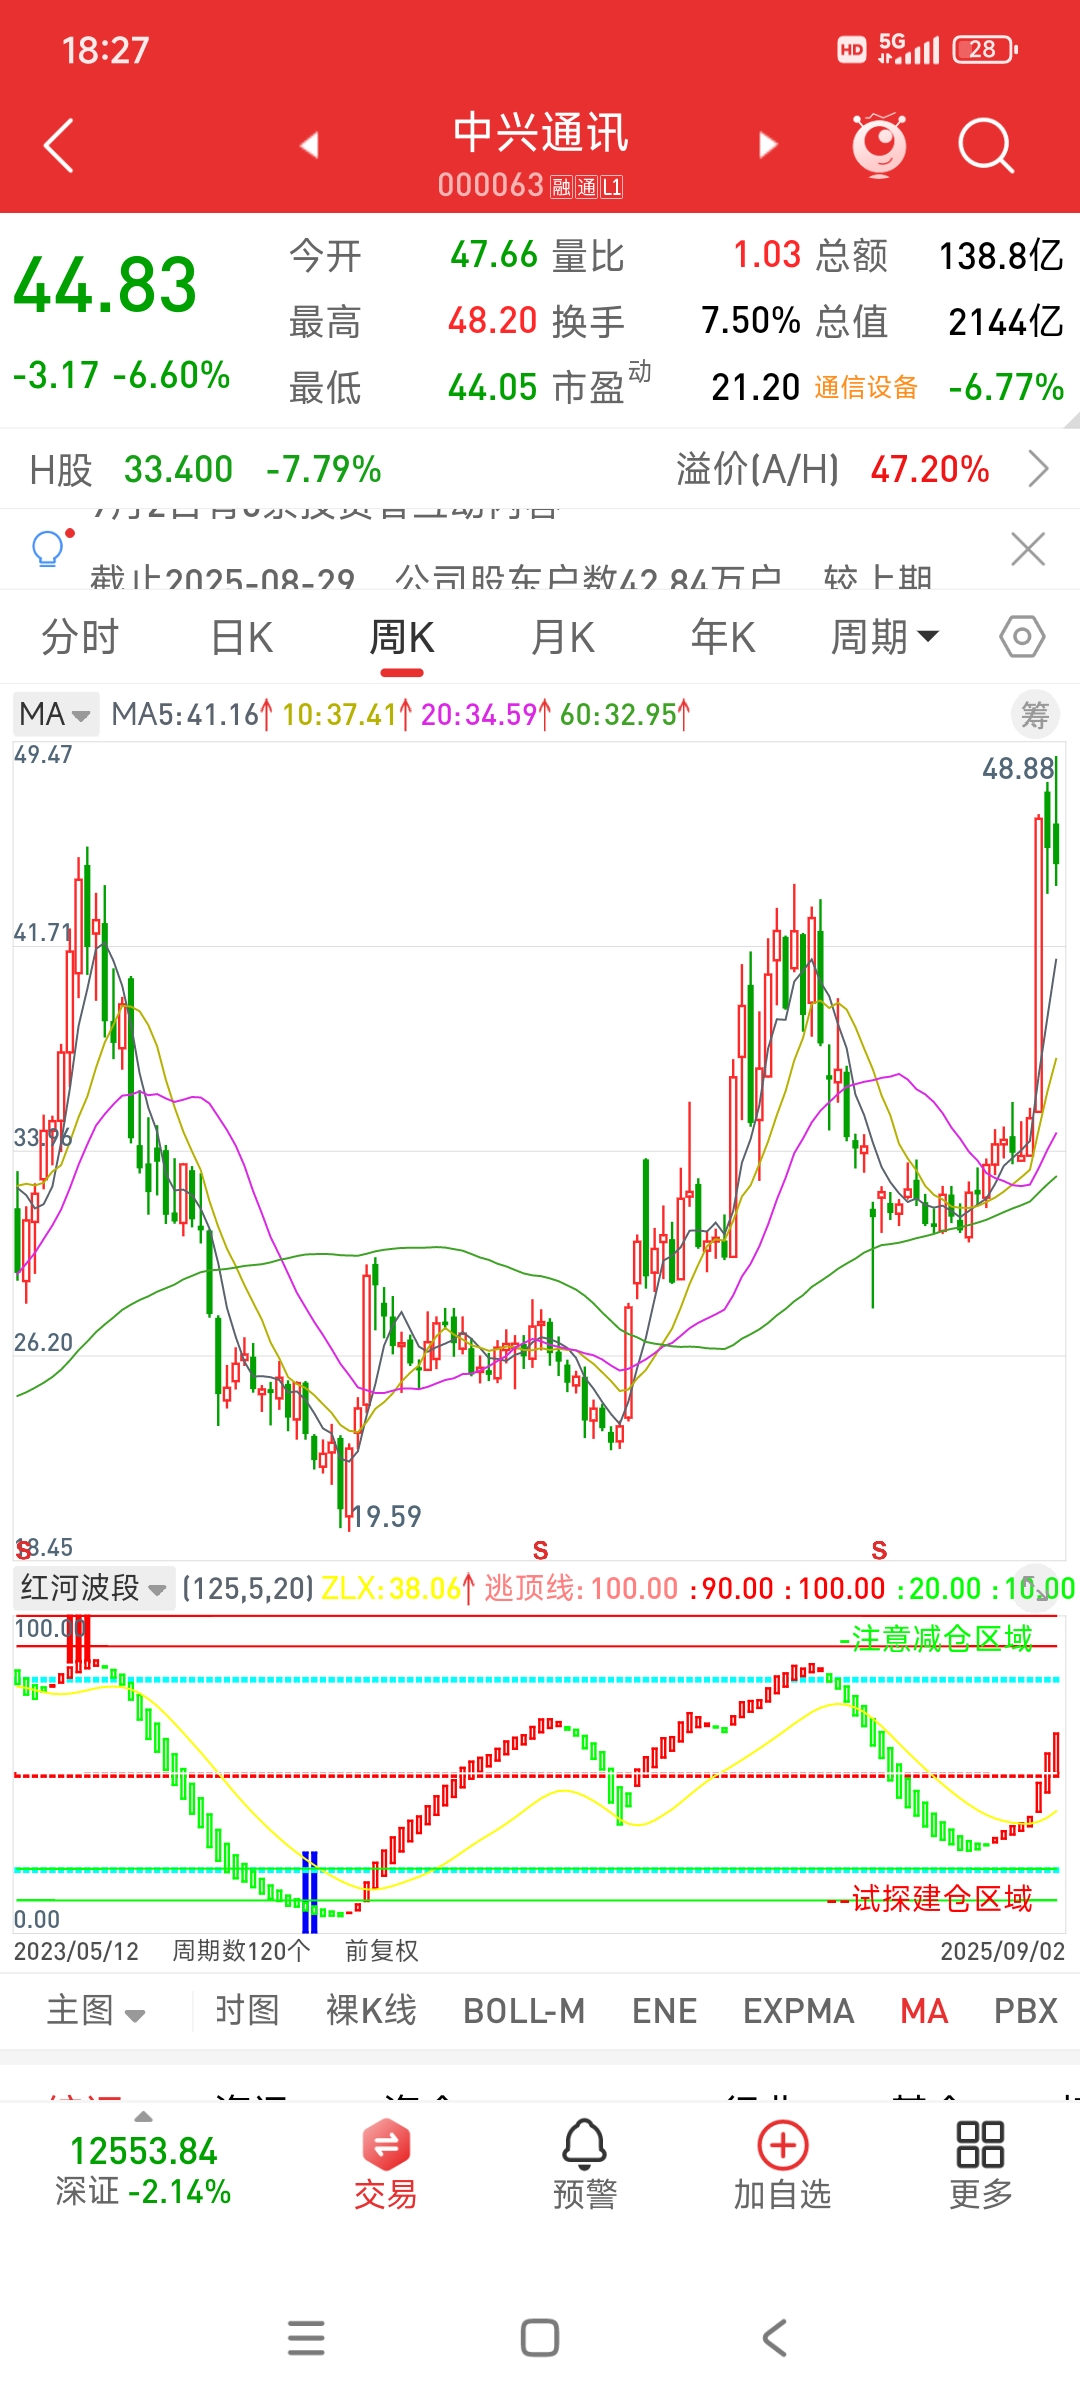1080x2400 pixels.
Task: Open the MA indicator dropdown
Action: click(x=56, y=714)
